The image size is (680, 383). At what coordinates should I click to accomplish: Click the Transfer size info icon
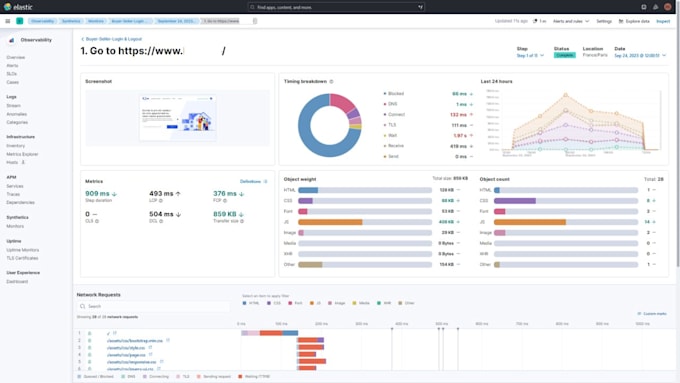click(x=242, y=221)
